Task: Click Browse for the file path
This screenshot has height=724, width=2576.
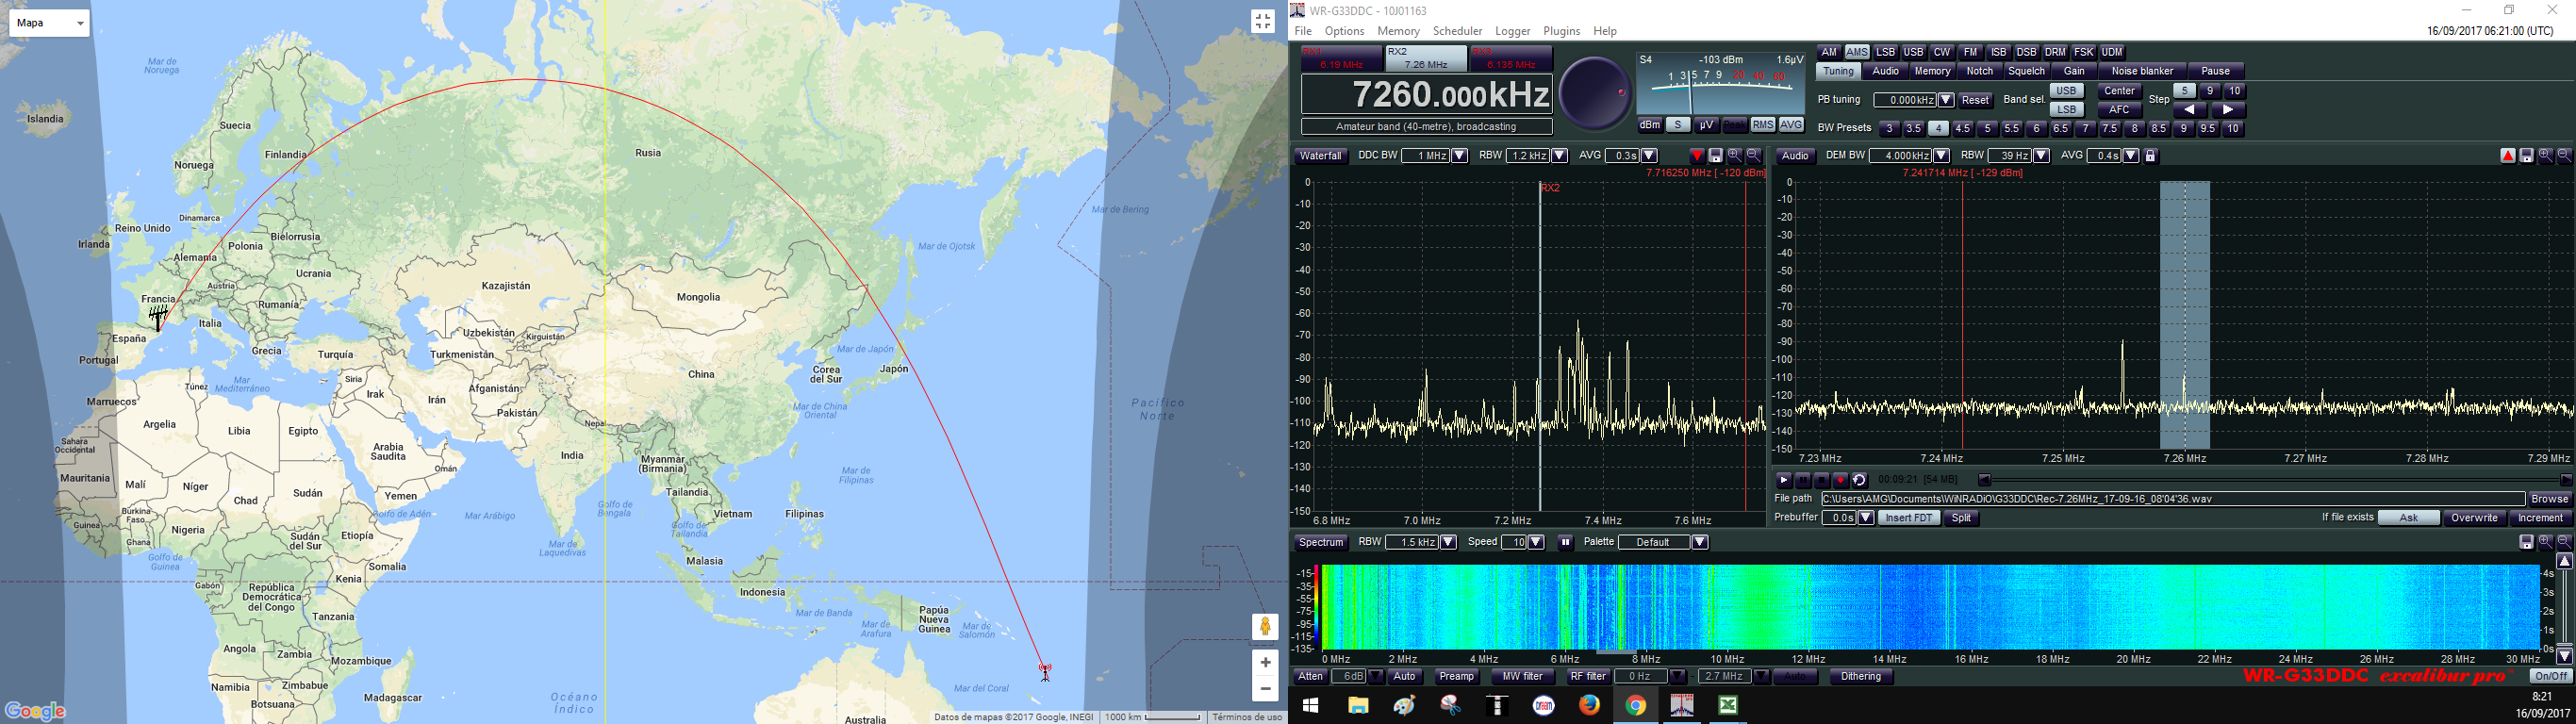Action: [x=2549, y=499]
